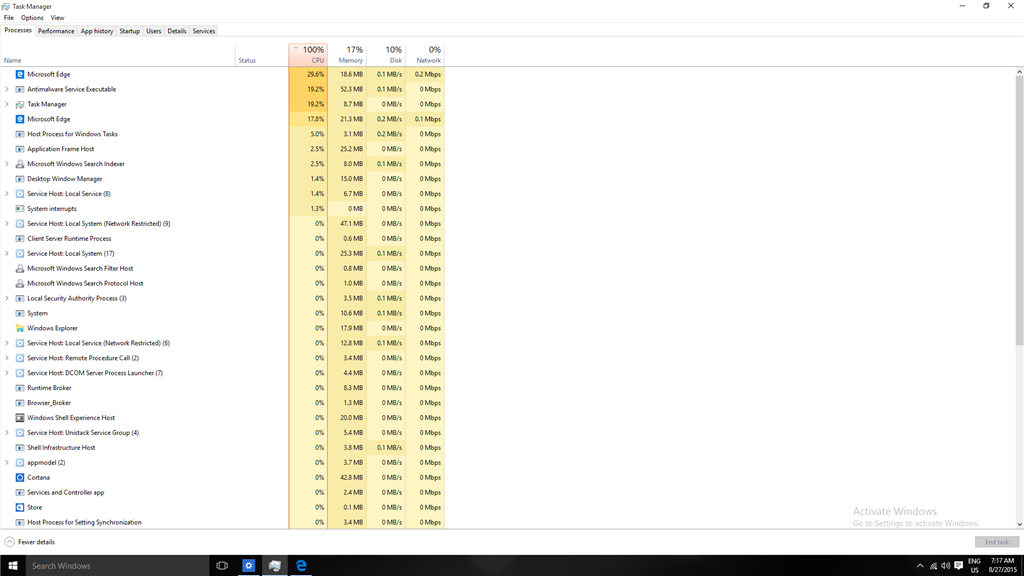Viewport: 1024px width, 576px height.
Task: Click the network icon in the system tray
Action: coord(934,565)
